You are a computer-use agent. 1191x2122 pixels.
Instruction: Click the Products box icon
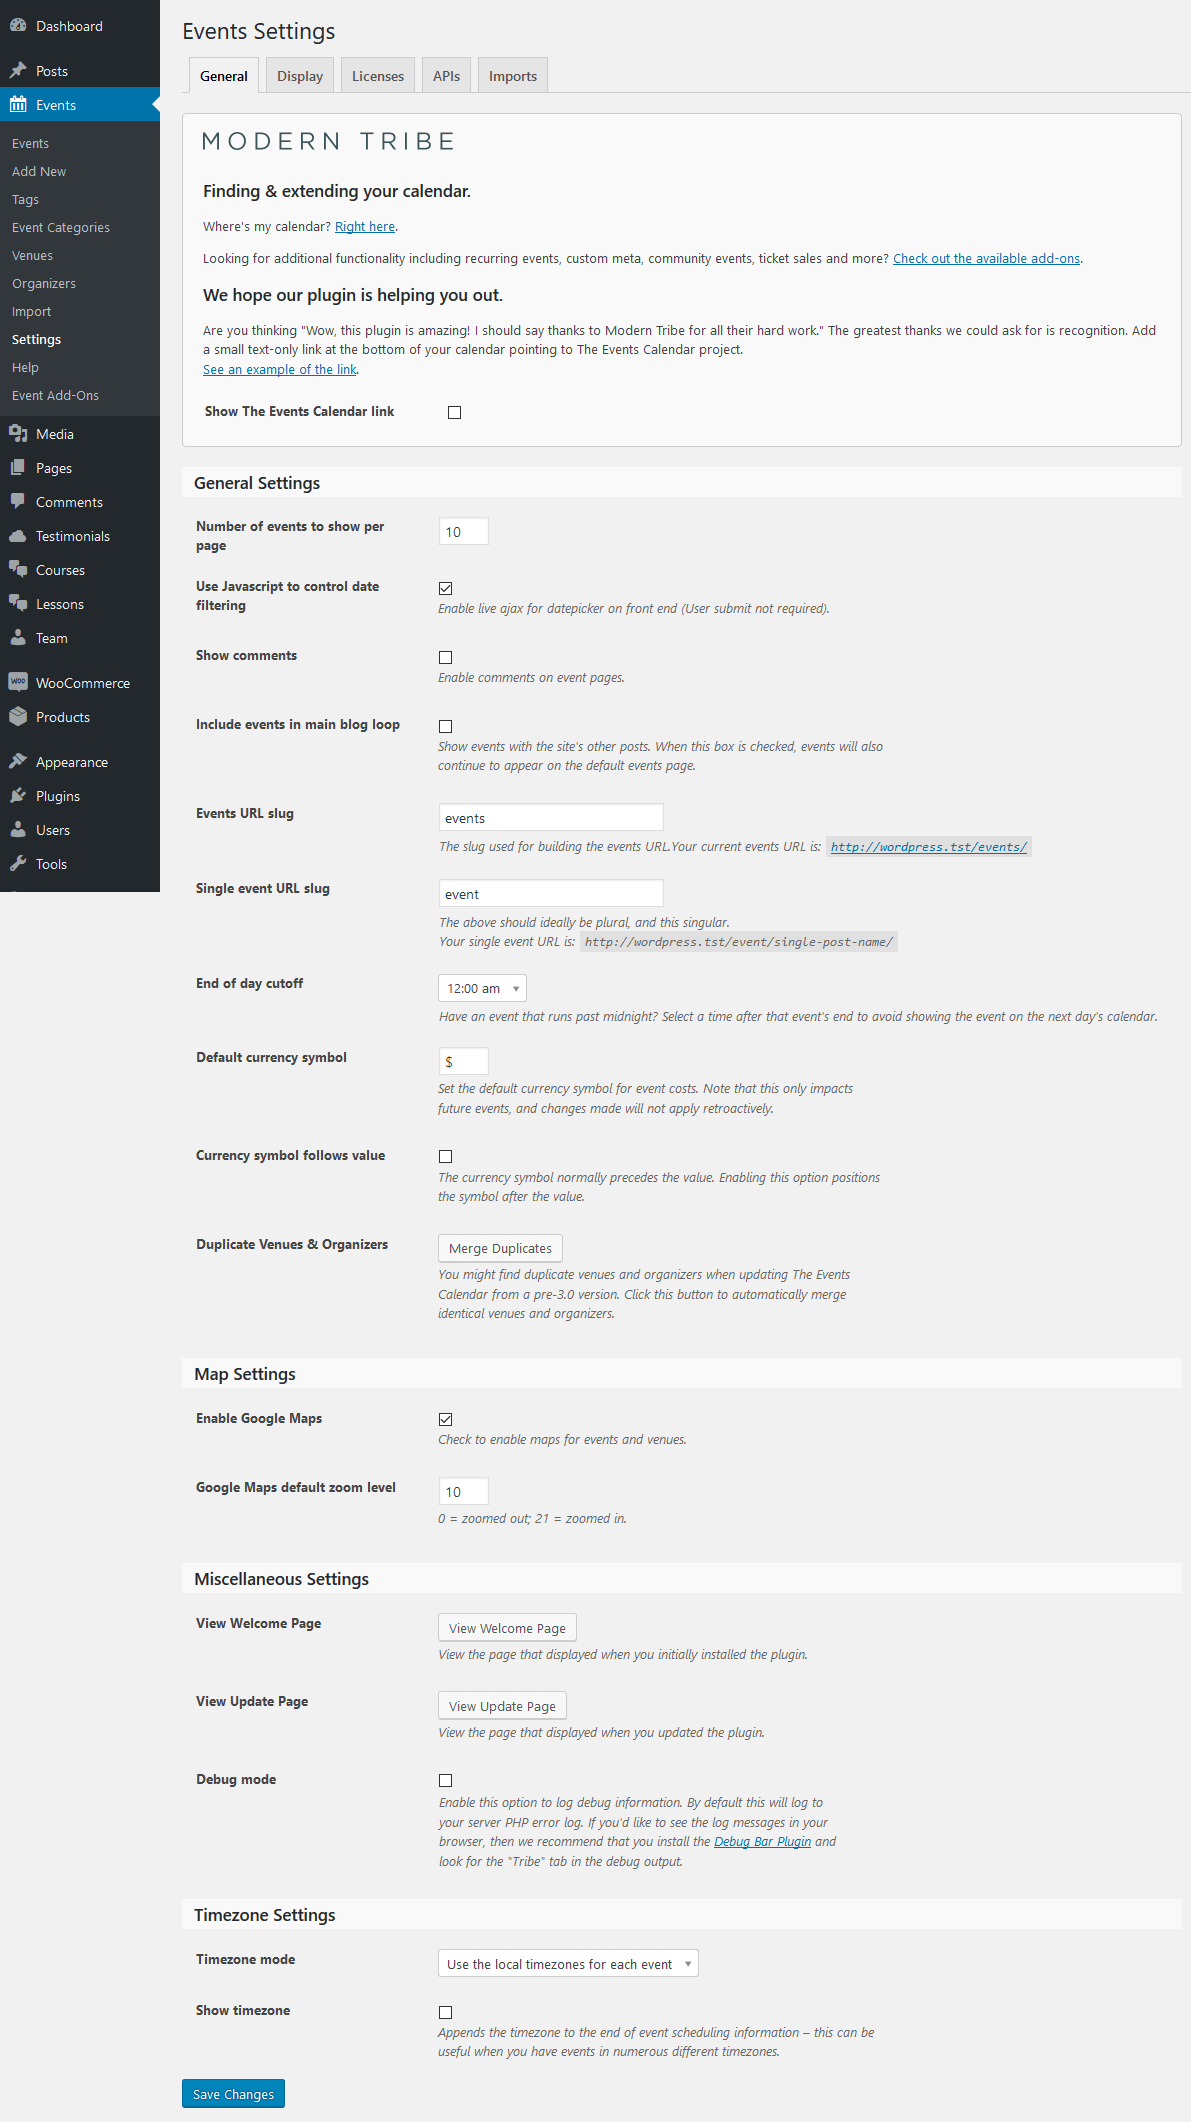(18, 717)
